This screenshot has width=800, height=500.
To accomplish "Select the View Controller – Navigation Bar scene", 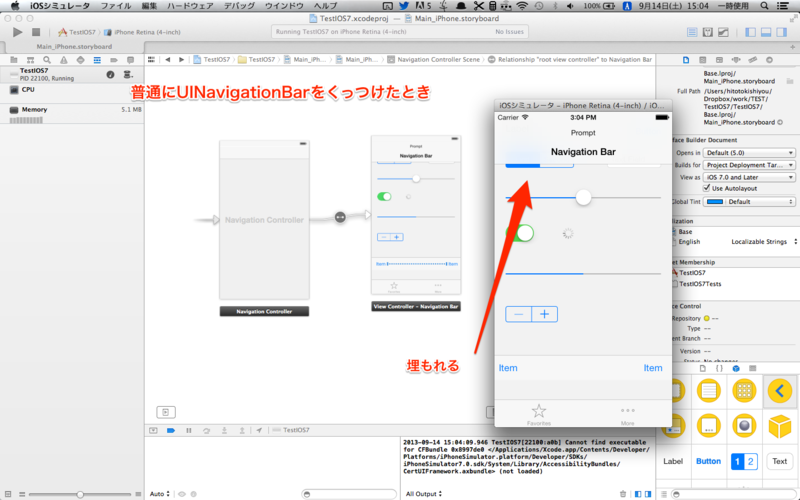I will 416,215.
